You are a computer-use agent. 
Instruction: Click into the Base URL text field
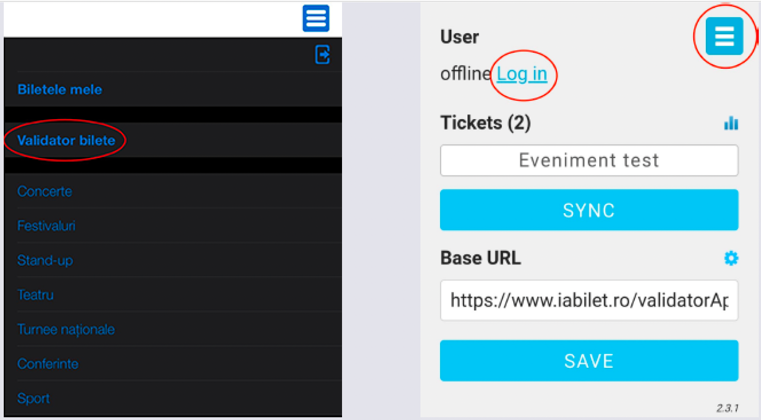point(589,300)
